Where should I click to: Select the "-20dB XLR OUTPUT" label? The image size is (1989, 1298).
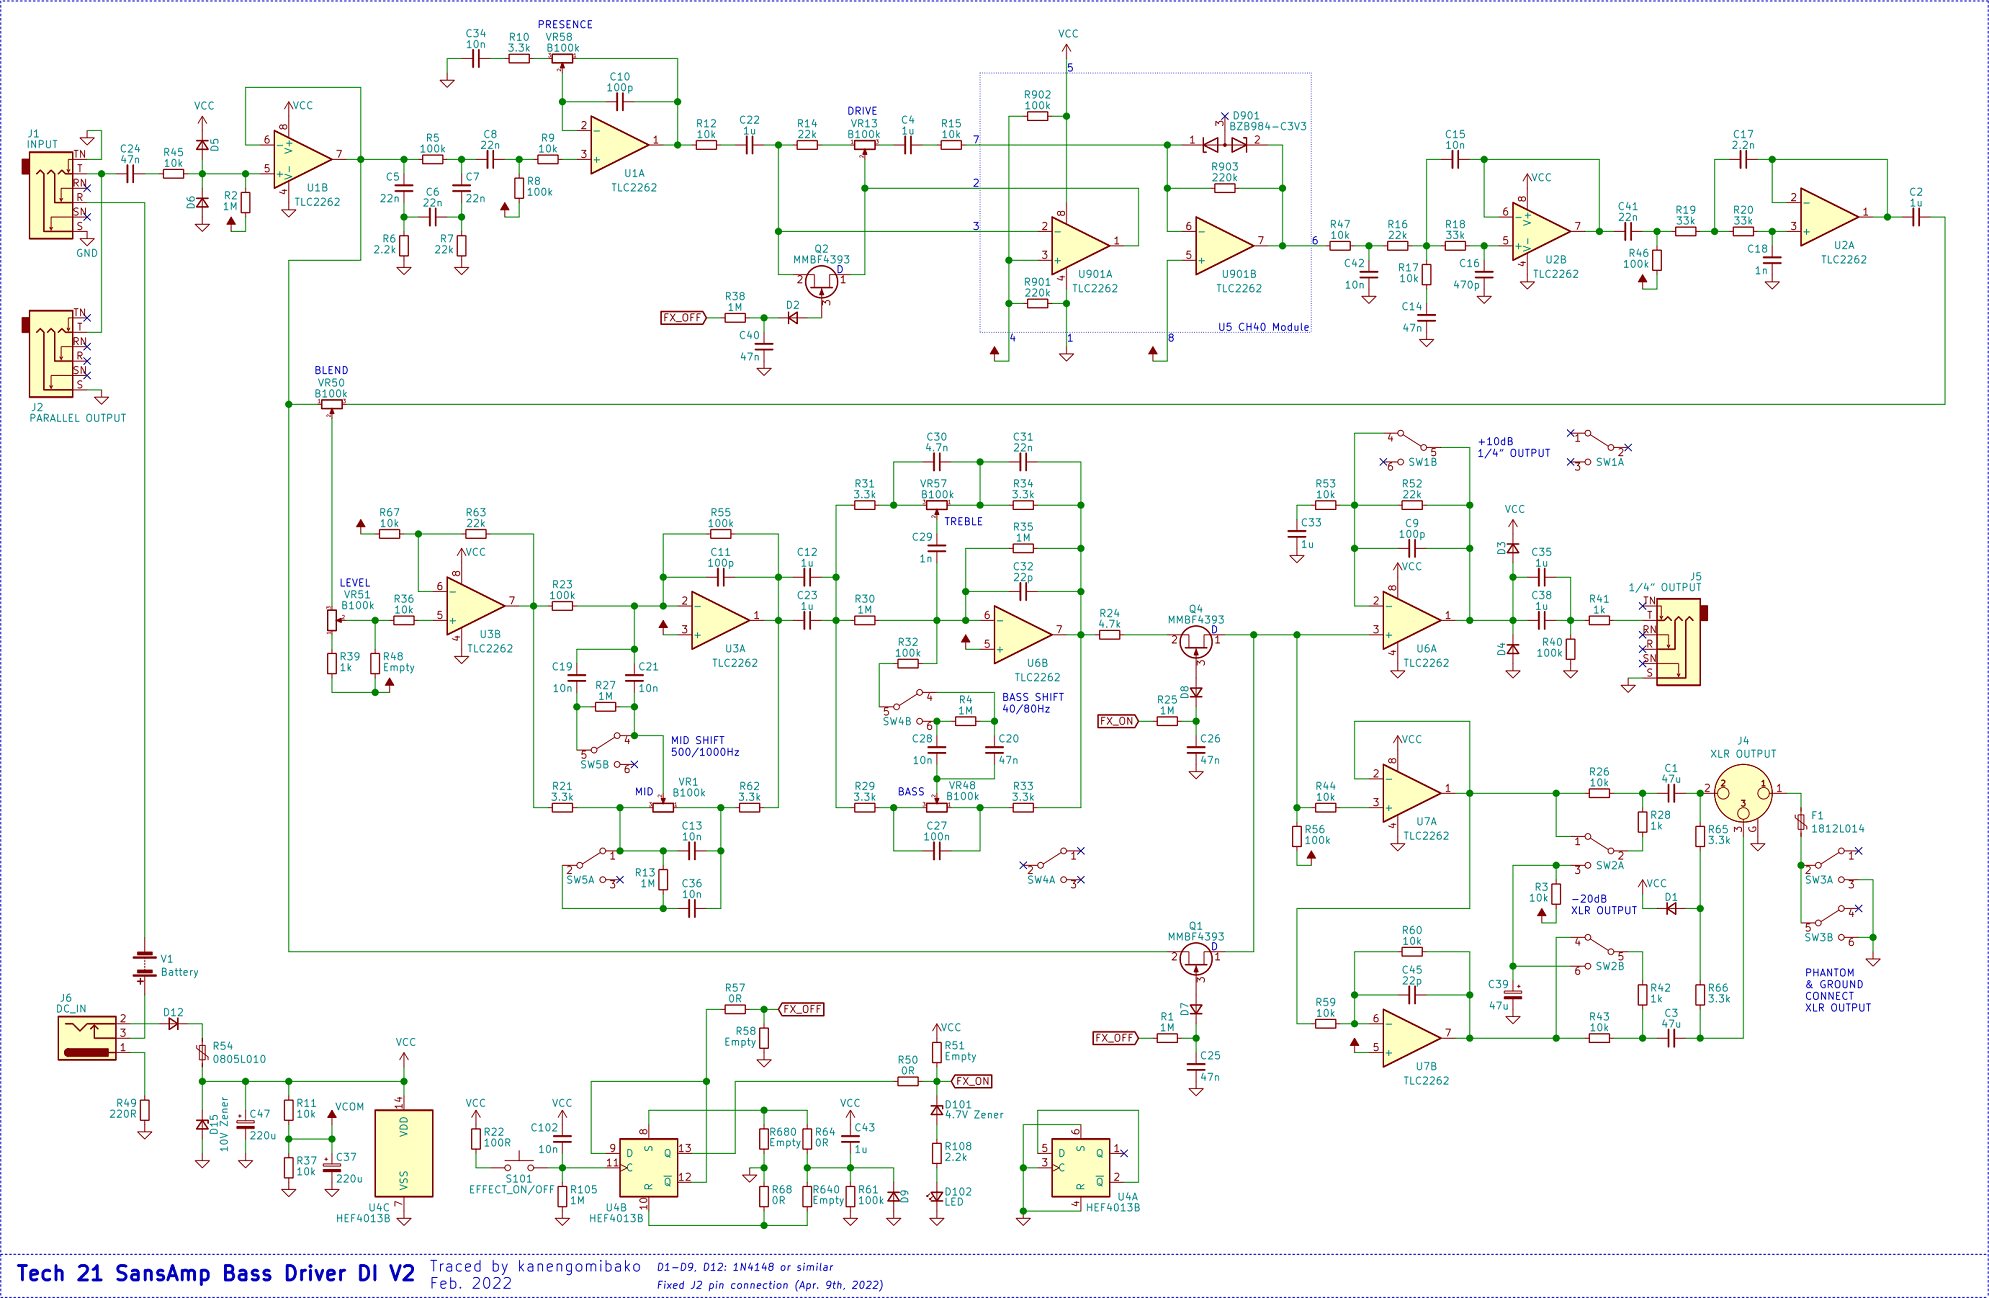coord(1604,904)
